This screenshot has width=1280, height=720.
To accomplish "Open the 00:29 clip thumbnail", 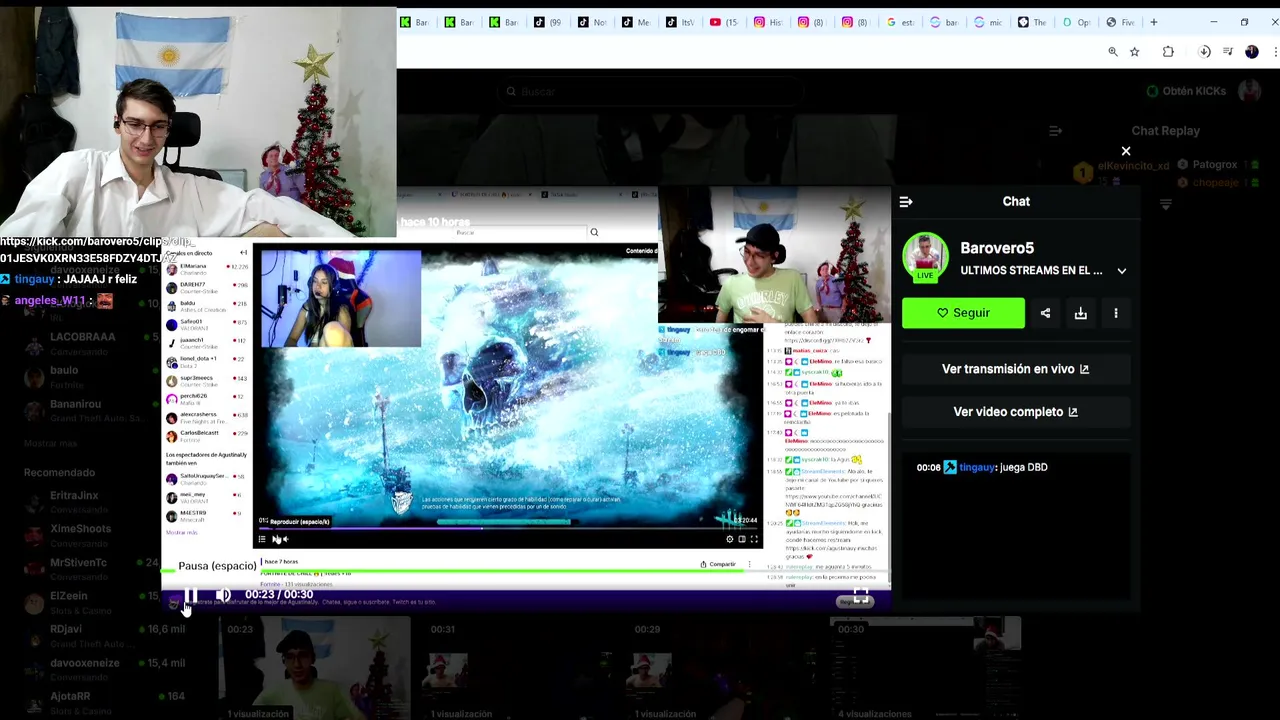I will click(x=722, y=668).
